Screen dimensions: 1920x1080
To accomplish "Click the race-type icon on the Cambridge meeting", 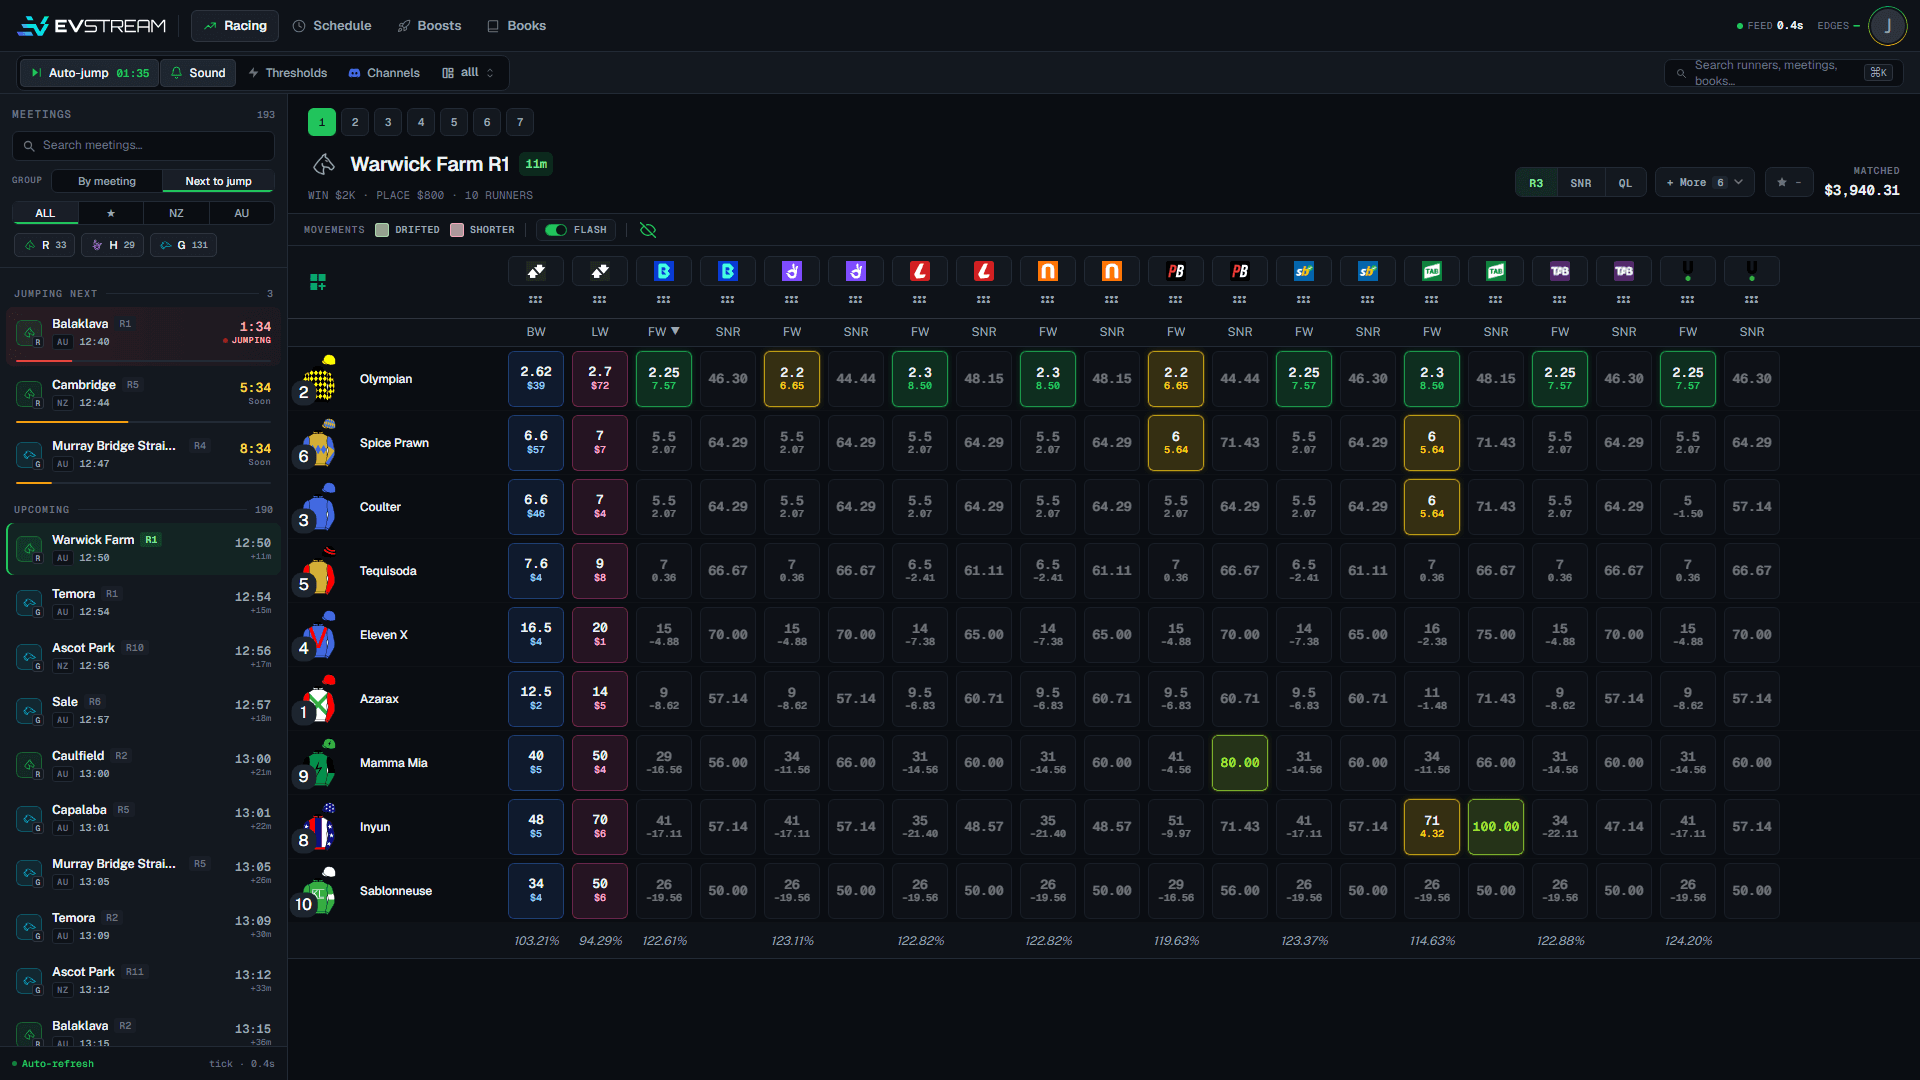I will [x=29, y=394].
